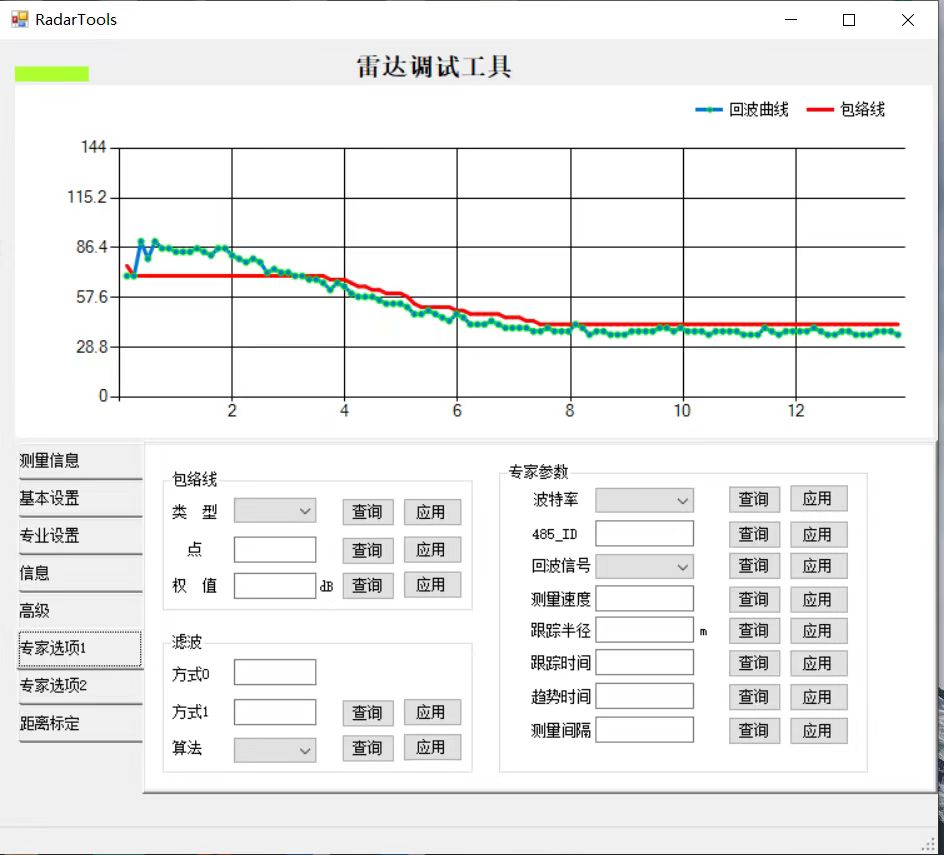Image resolution: width=944 pixels, height=855 pixels.
Task: Open the 高级 settings tab
Action: (80, 611)
